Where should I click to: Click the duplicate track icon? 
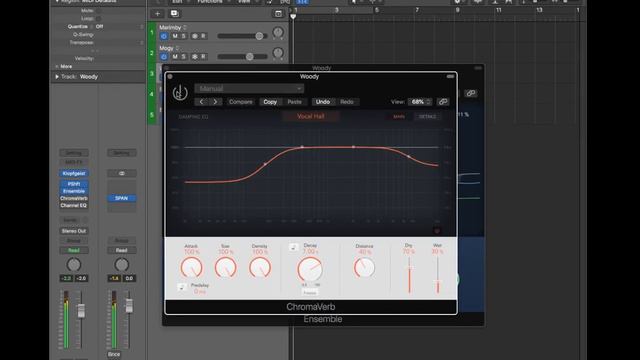[x=175, y=13]
